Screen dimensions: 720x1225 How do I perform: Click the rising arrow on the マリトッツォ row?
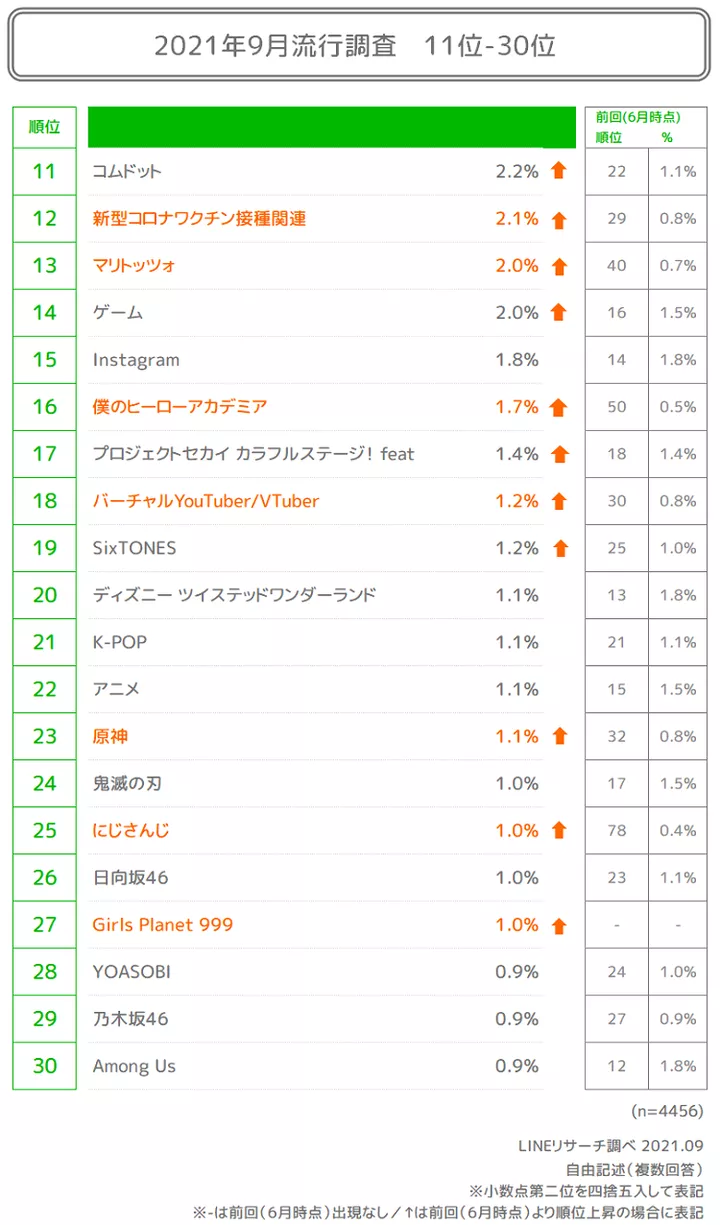[559, 266]
